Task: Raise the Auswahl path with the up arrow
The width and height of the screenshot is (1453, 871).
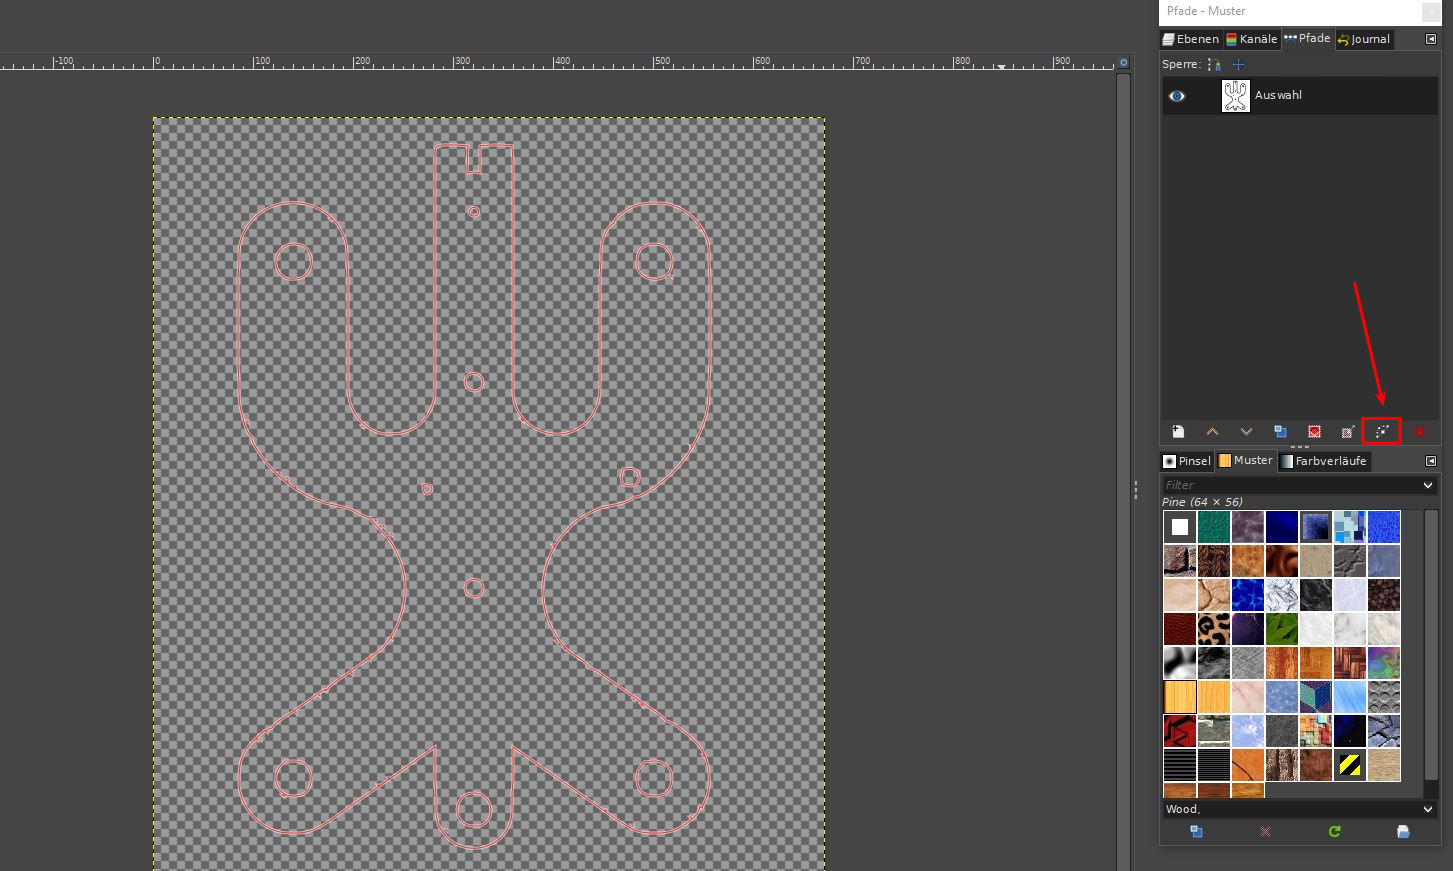Action: point(1212,431)
